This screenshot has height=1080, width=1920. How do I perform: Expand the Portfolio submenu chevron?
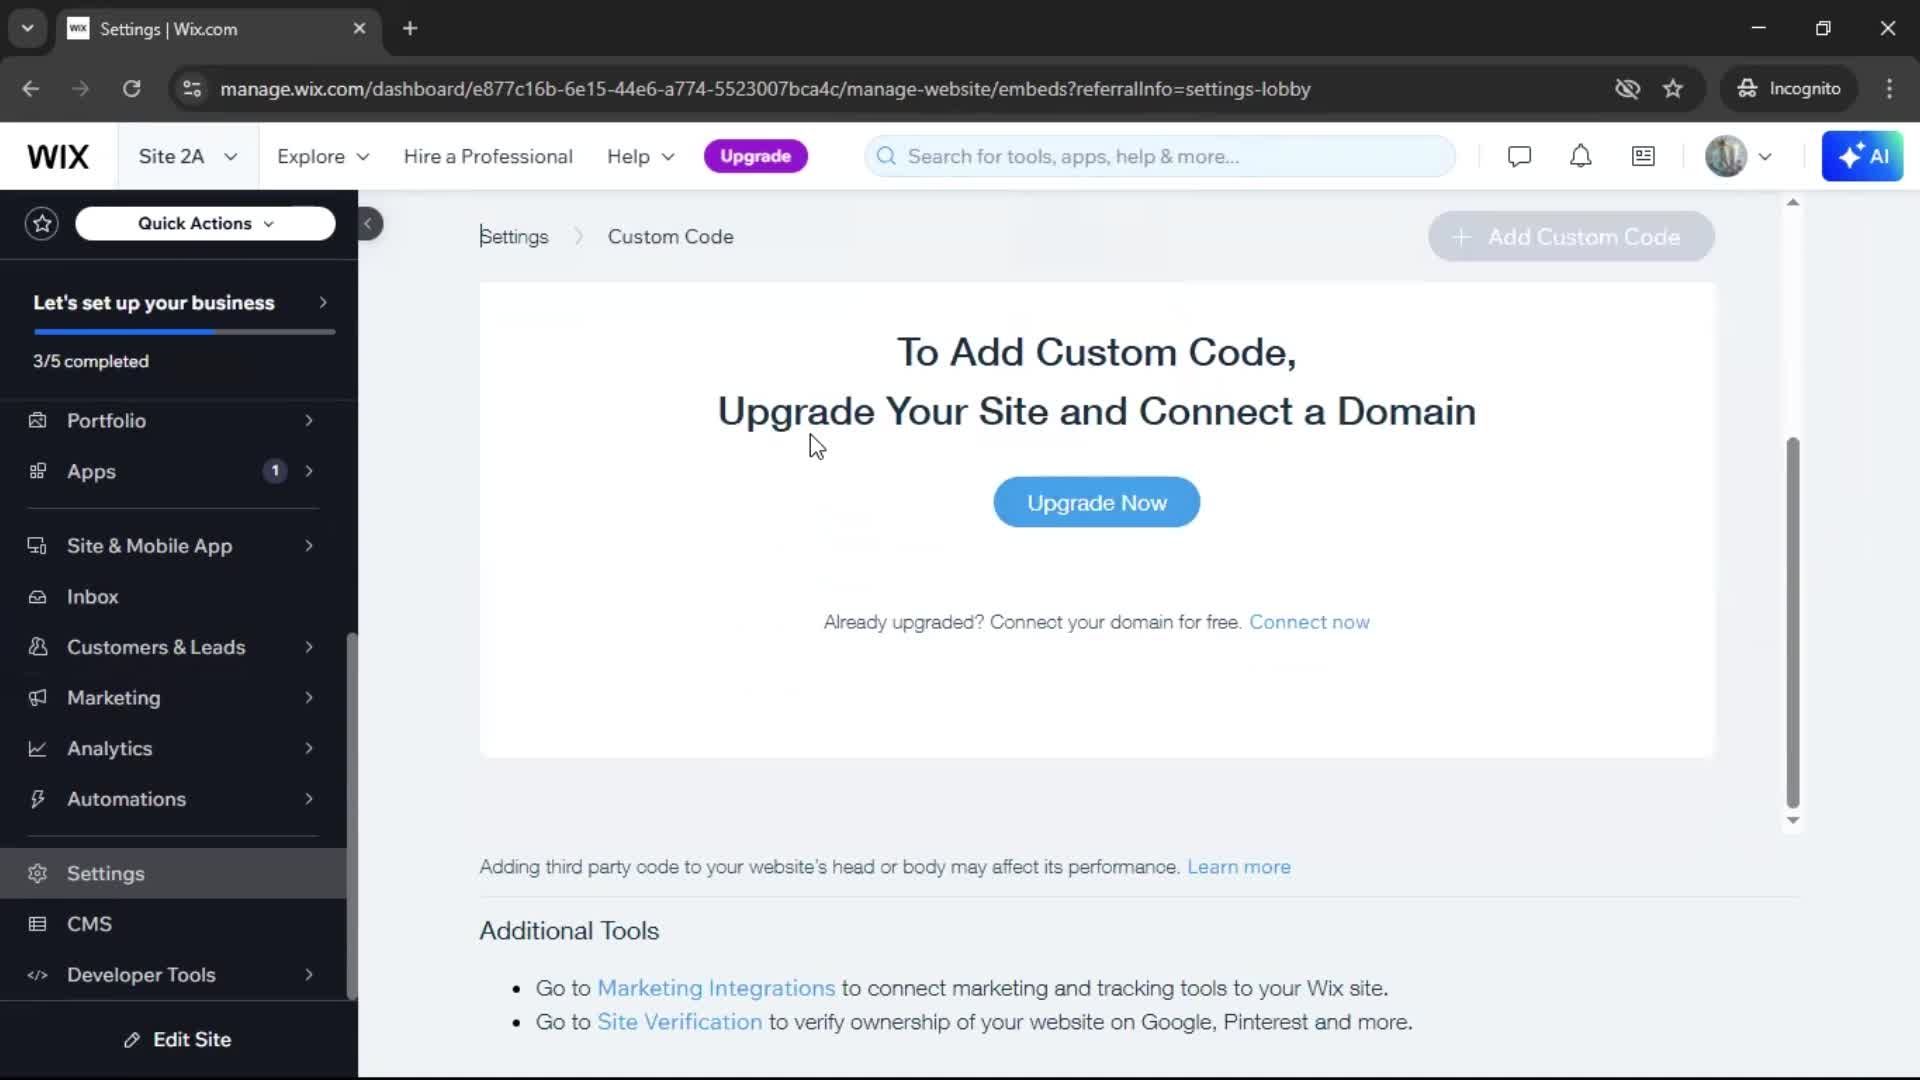pos(309,421)
